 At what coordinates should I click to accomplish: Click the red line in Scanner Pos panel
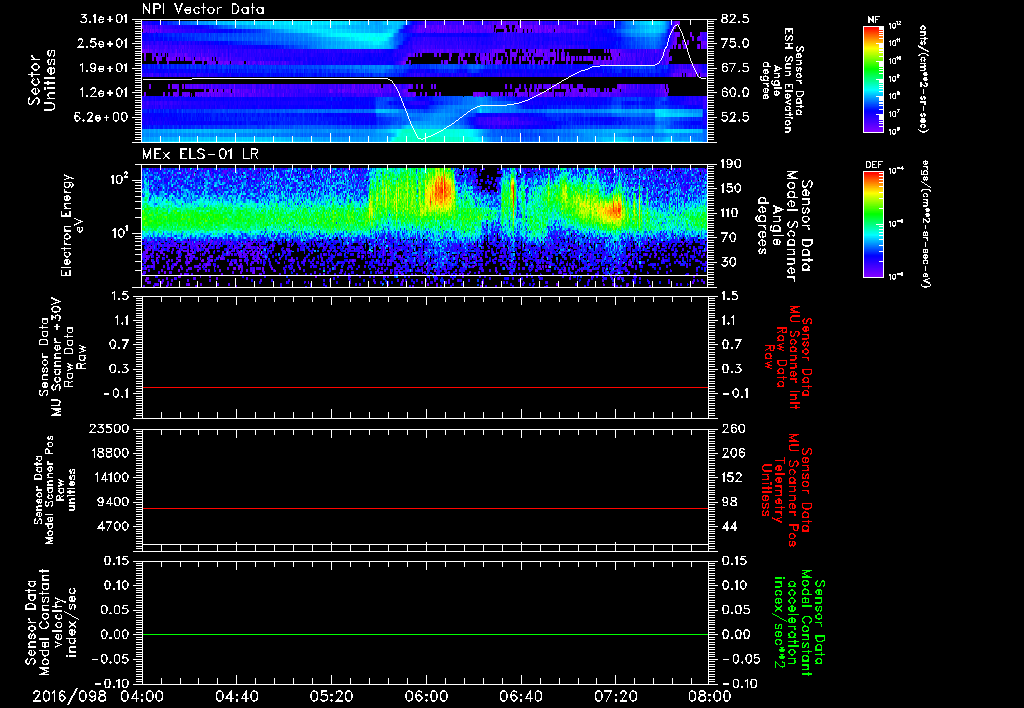[x=424, y=508]
